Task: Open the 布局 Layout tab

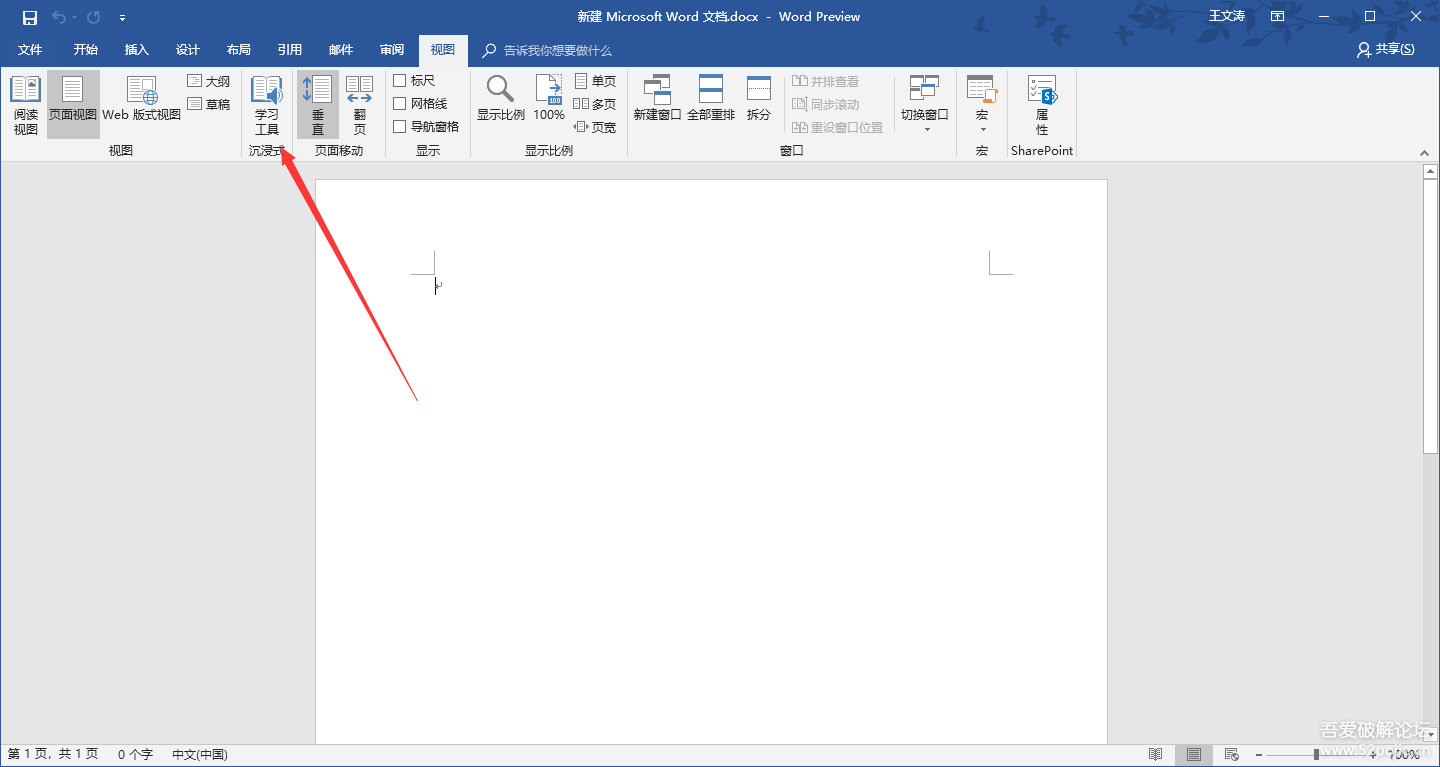Action: [239, 50]
